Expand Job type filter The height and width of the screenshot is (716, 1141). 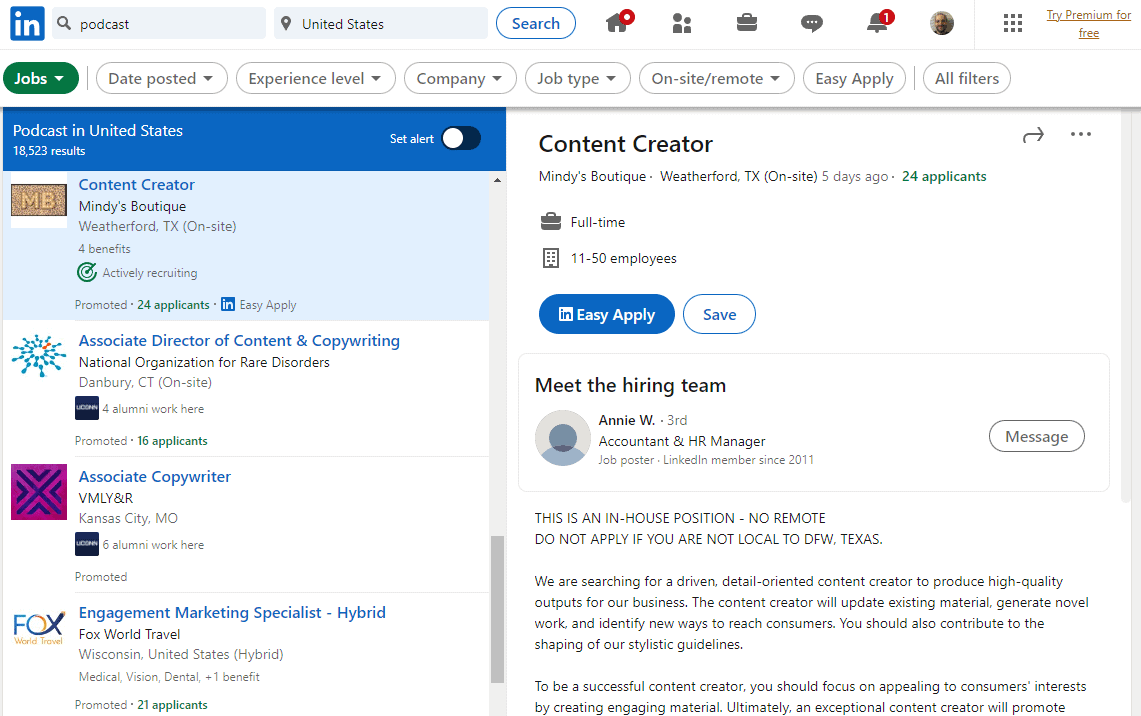577,78
